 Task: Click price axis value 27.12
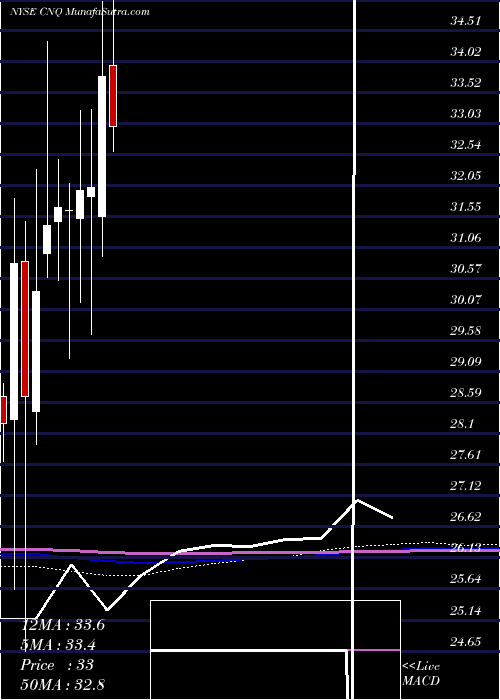pyautogui.click(x=465, y=486)
